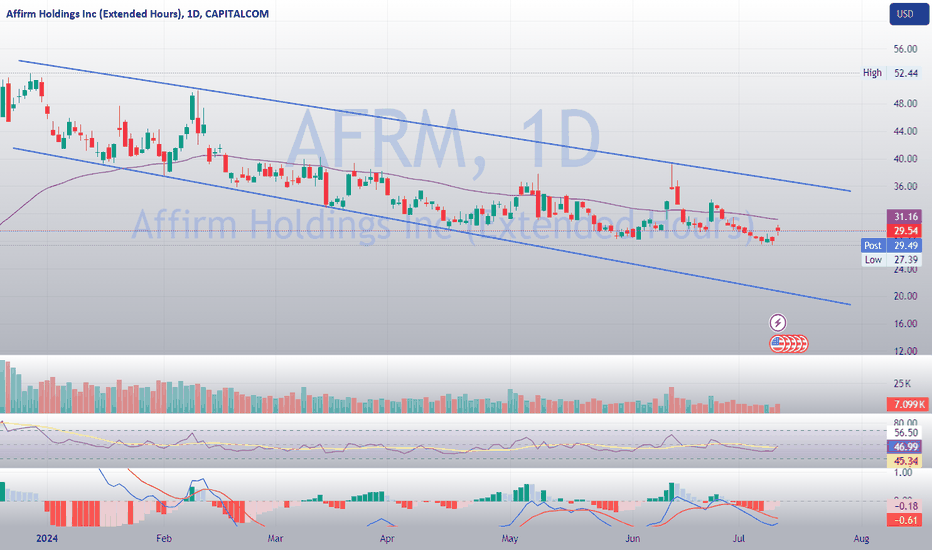
Task: Click the Jun label on time axis
Action: click(632, 538)
